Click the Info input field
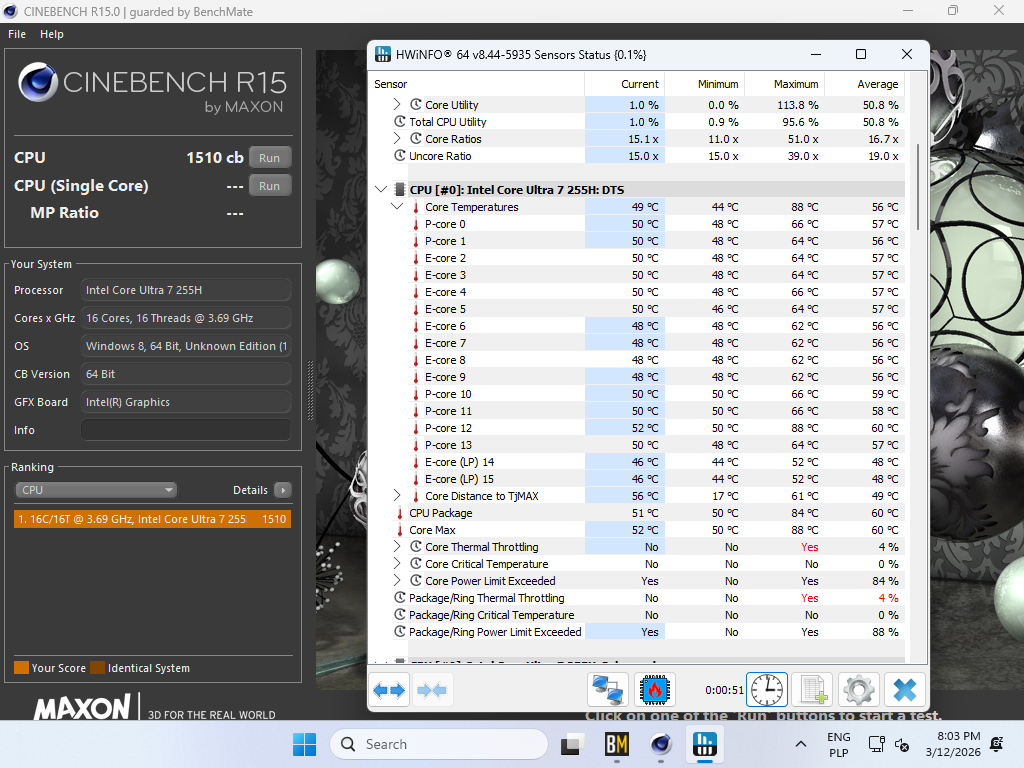 coord(185,430)
